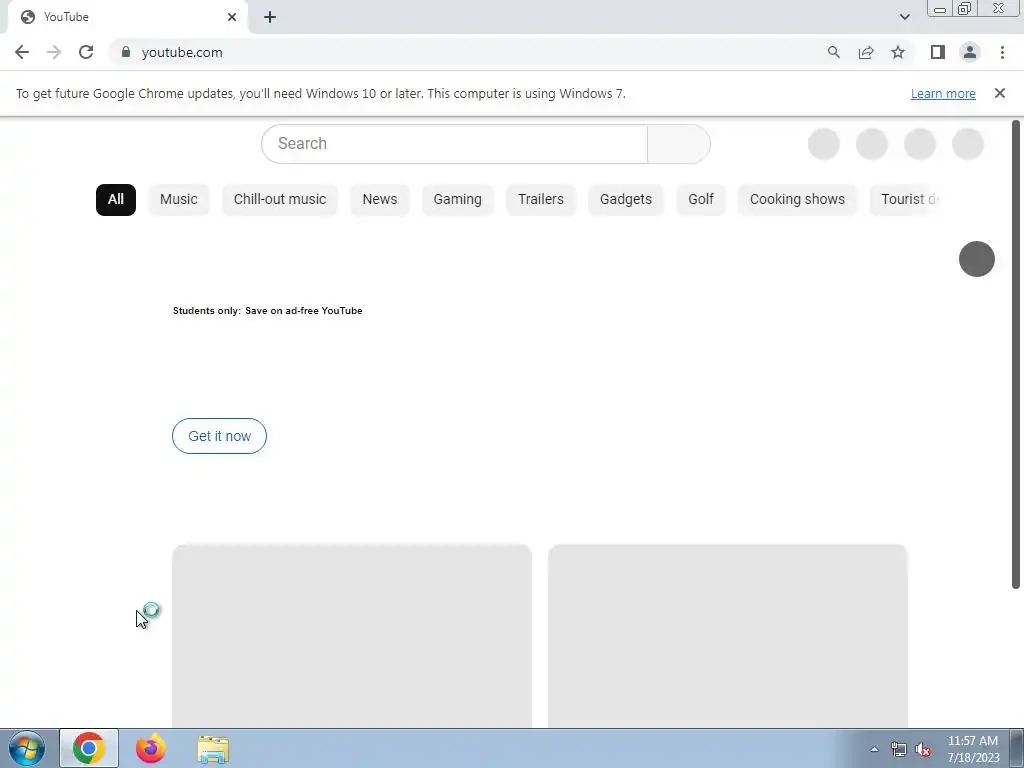This screenshot has height=768, width=1024.
Task: Click the network tray icon
Action: 899,750
